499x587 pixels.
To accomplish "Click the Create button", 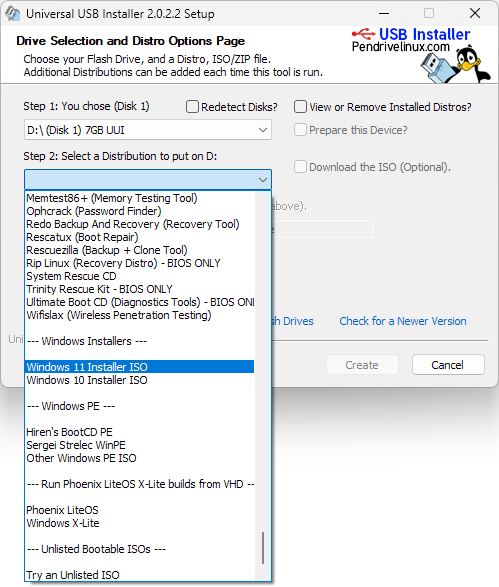I will (x=362, y=365).
